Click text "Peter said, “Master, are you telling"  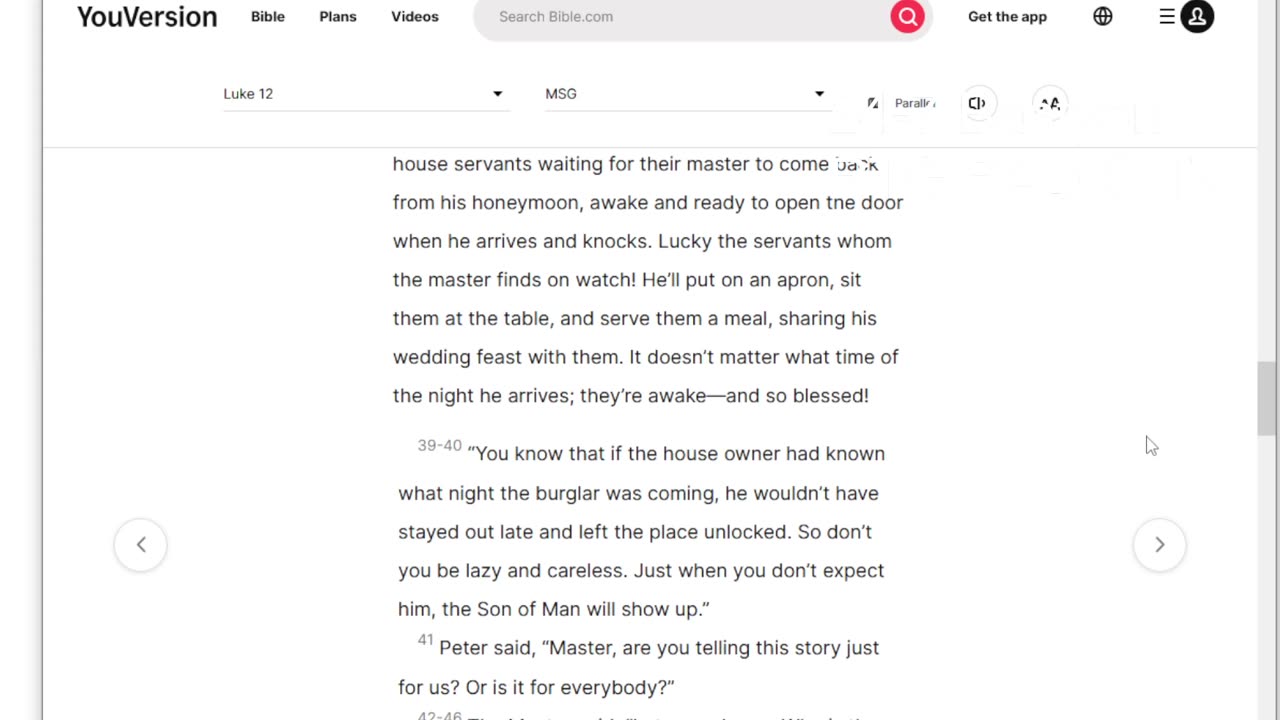(595, 648)
